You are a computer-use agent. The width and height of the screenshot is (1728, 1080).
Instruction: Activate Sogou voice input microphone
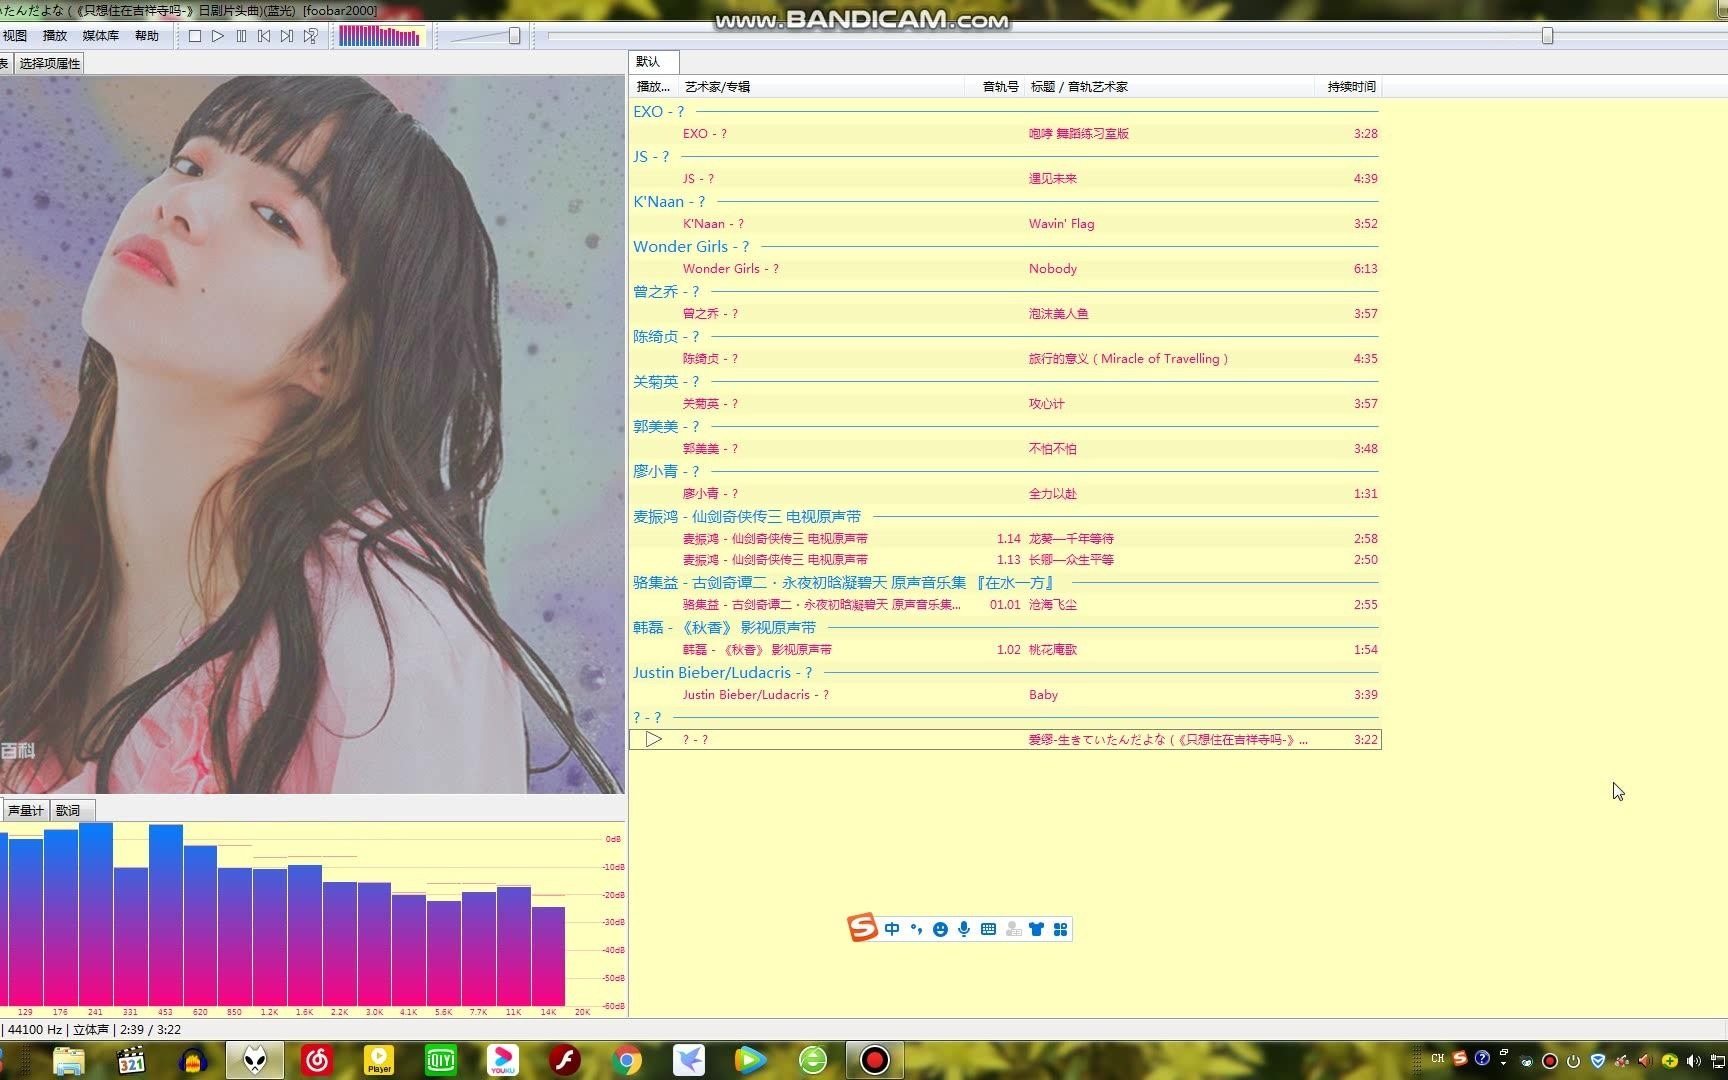click(x=964, y=929)
